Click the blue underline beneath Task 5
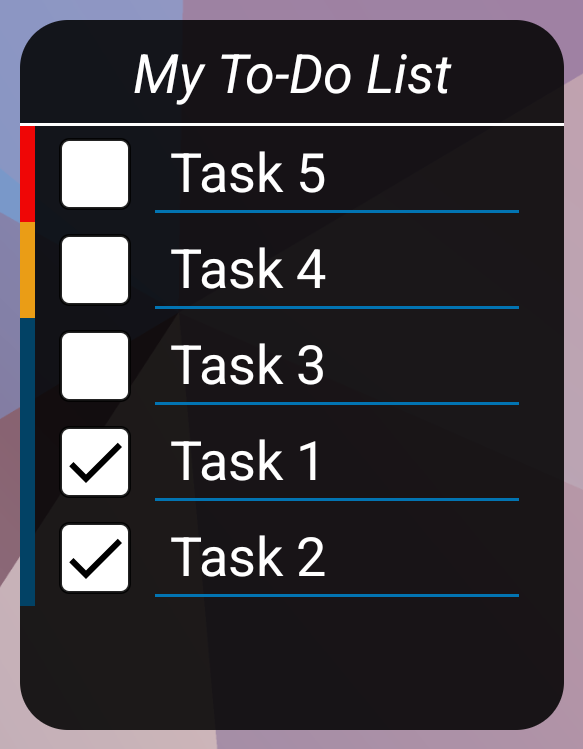583x749 pixels. pos(337,211)
